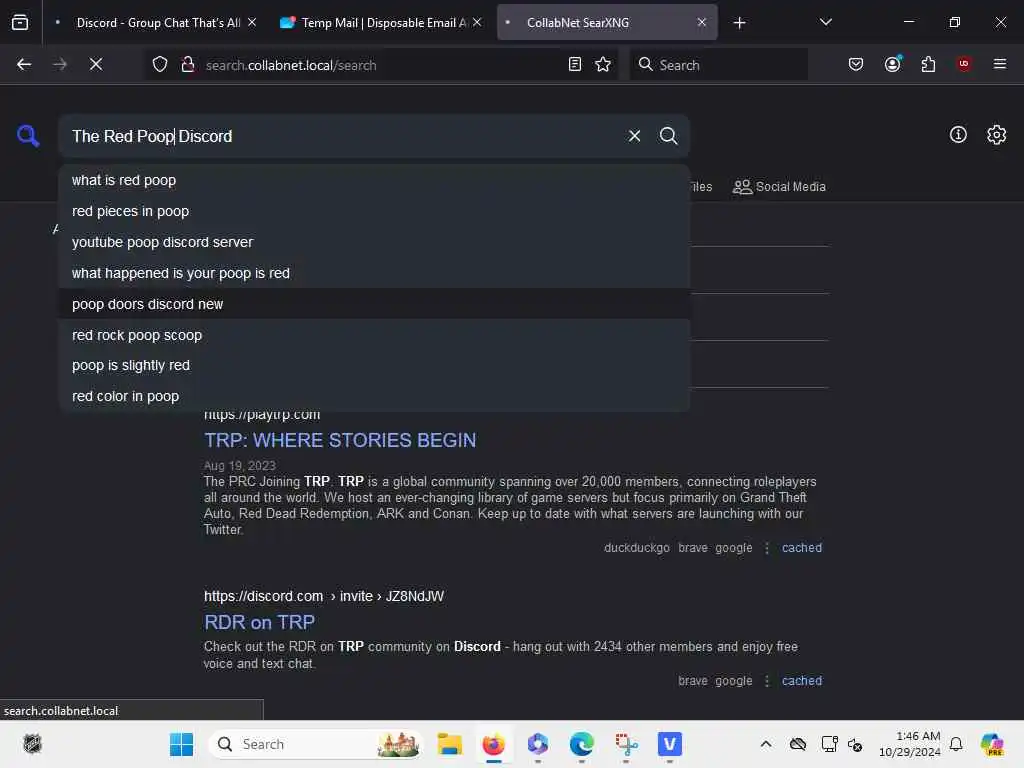Open Firefox application hamburger menu
This screenshot has height=768, width=1024.
click(999, 64)
